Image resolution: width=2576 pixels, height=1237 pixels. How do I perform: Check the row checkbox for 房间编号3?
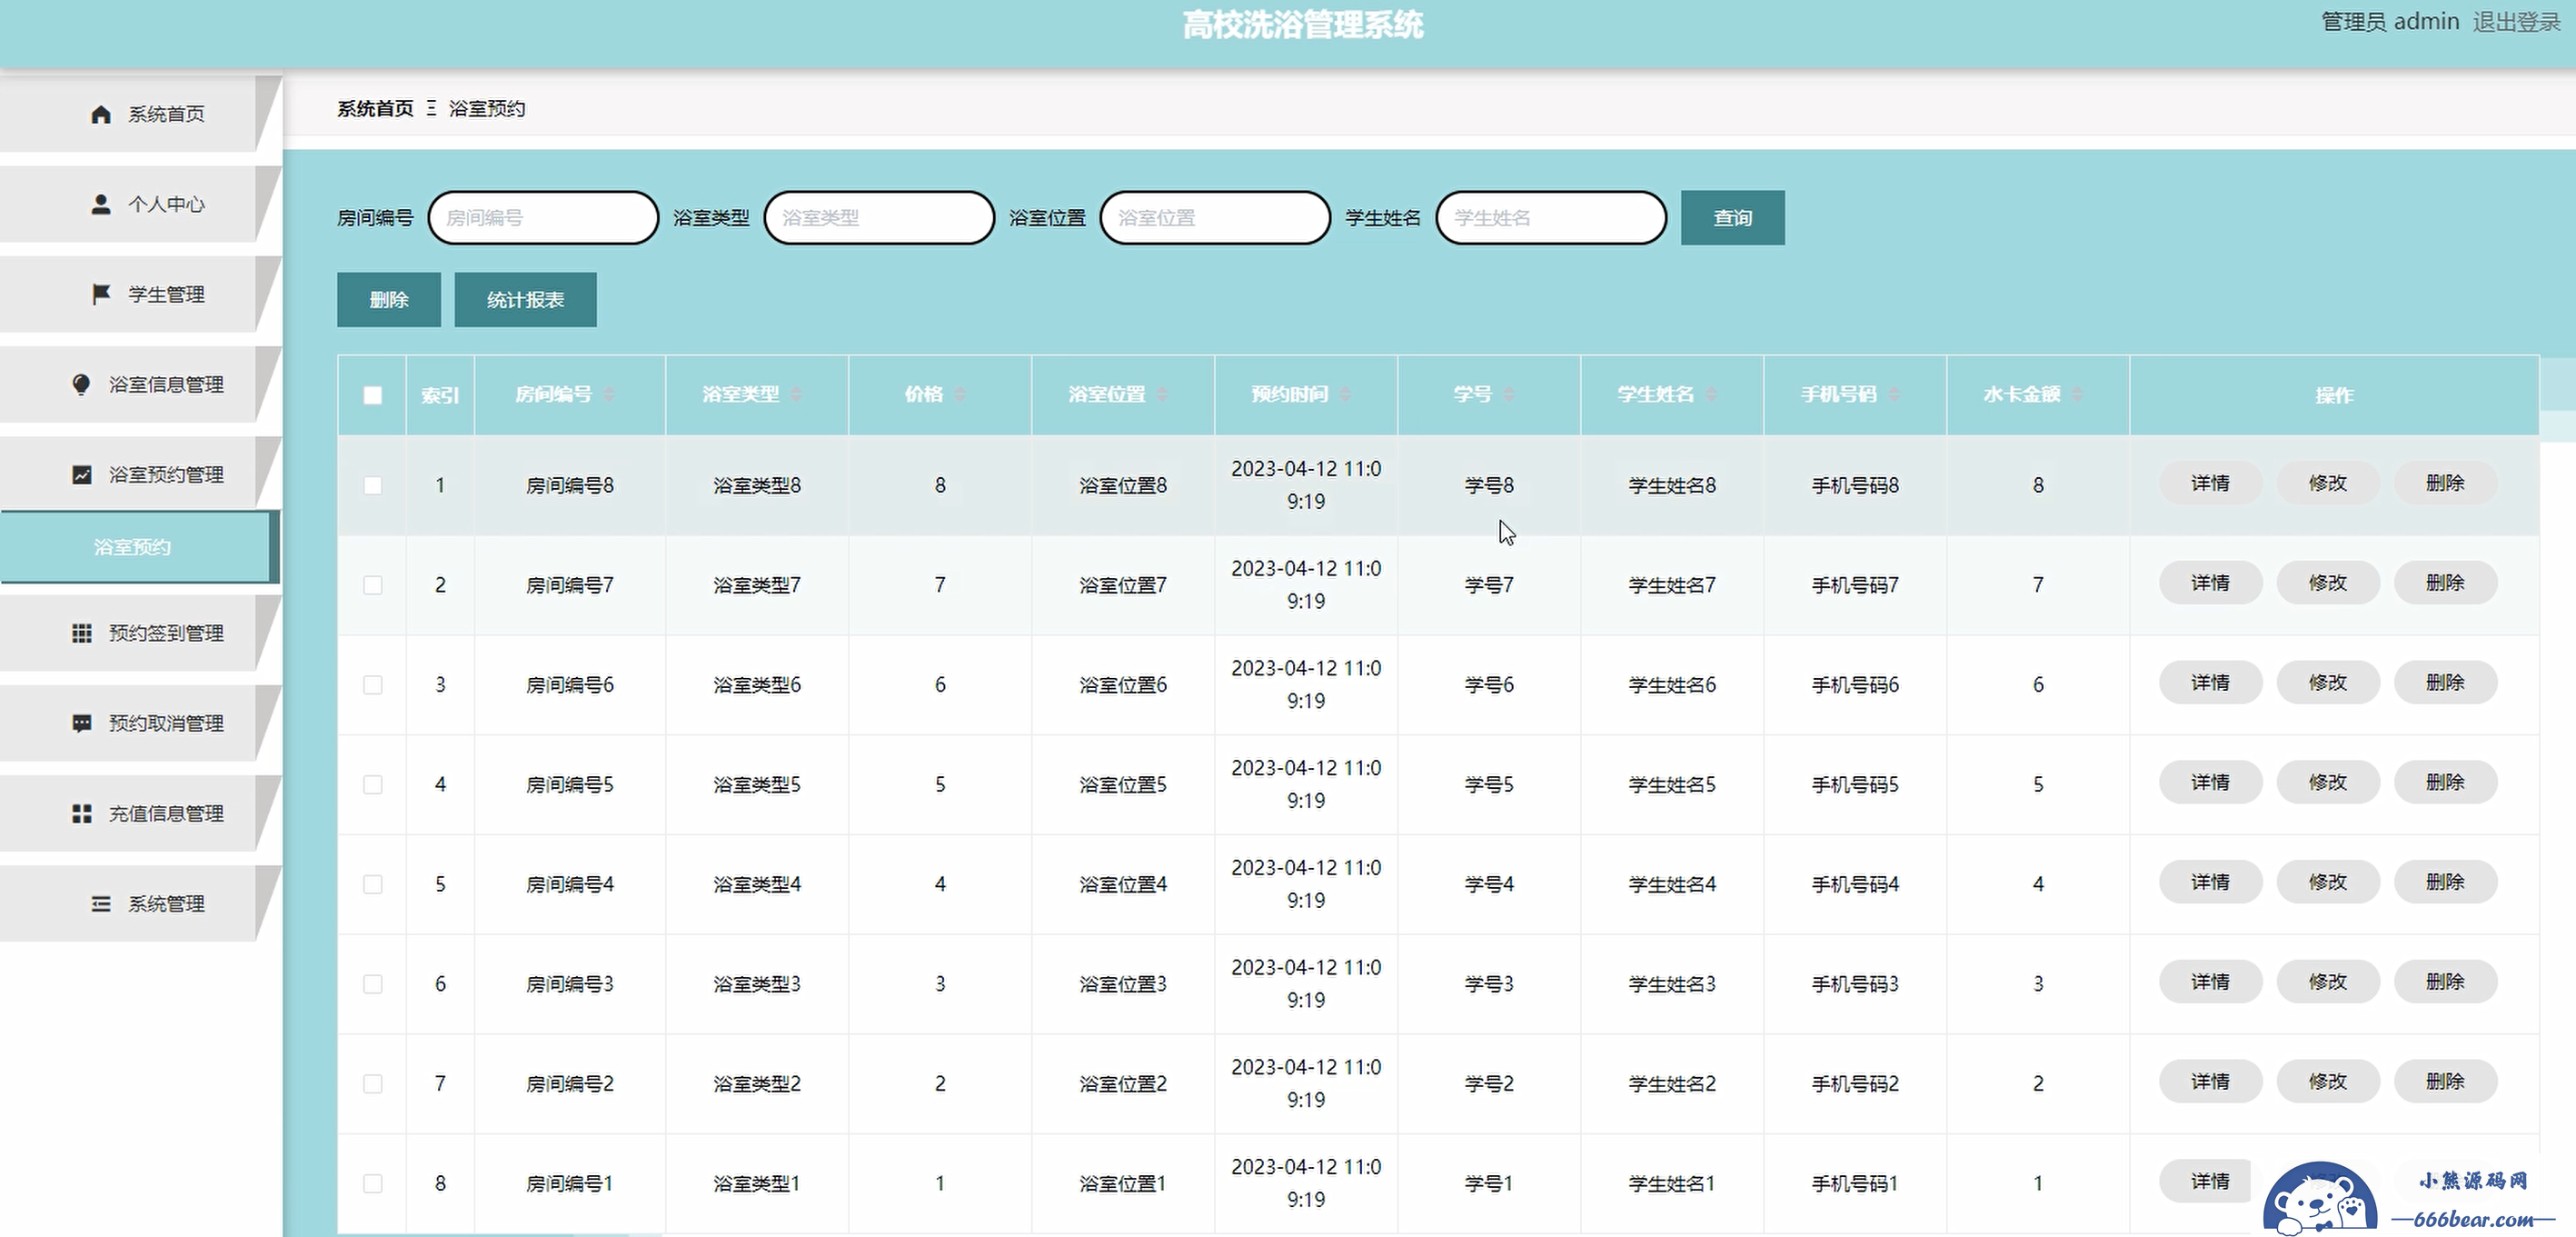click(372, 984)
